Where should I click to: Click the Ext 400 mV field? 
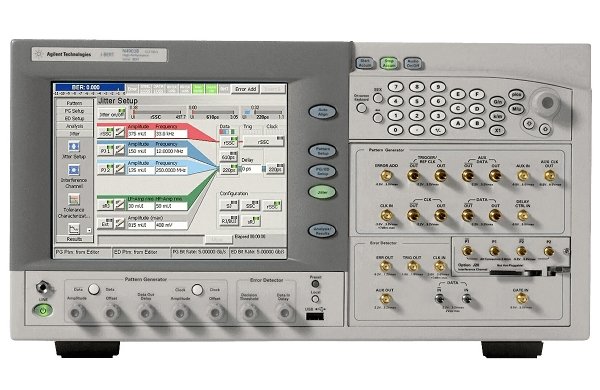point(171,225)
